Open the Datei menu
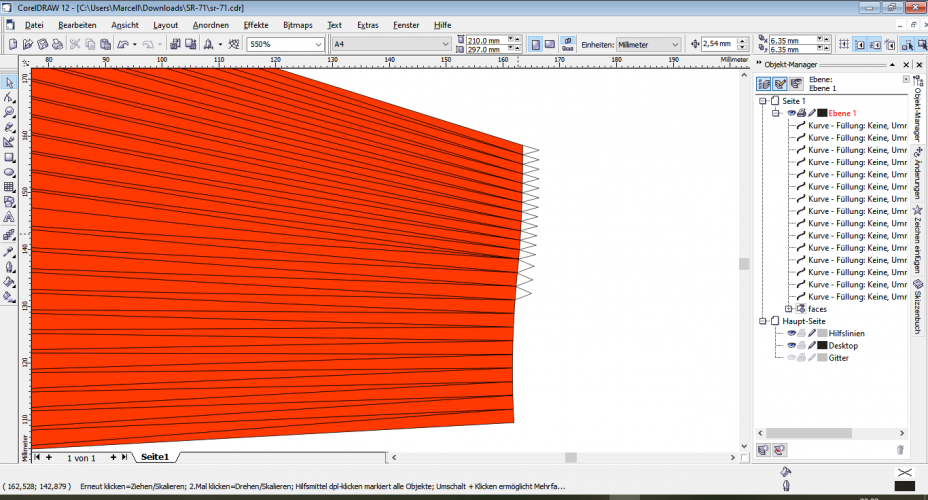 34,25
